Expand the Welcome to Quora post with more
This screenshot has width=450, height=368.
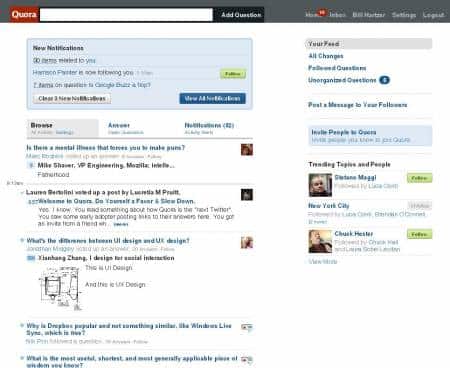(120, 224)
